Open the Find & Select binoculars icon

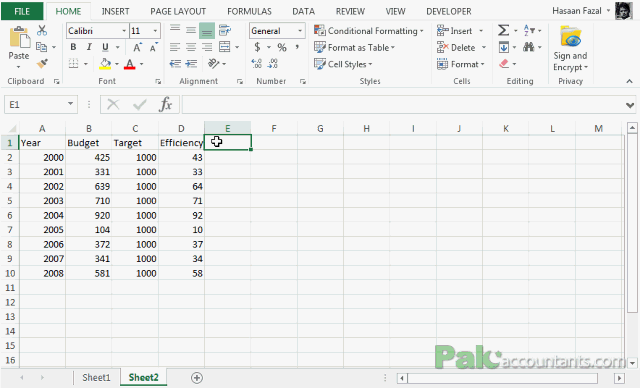[x=529, y=47]
